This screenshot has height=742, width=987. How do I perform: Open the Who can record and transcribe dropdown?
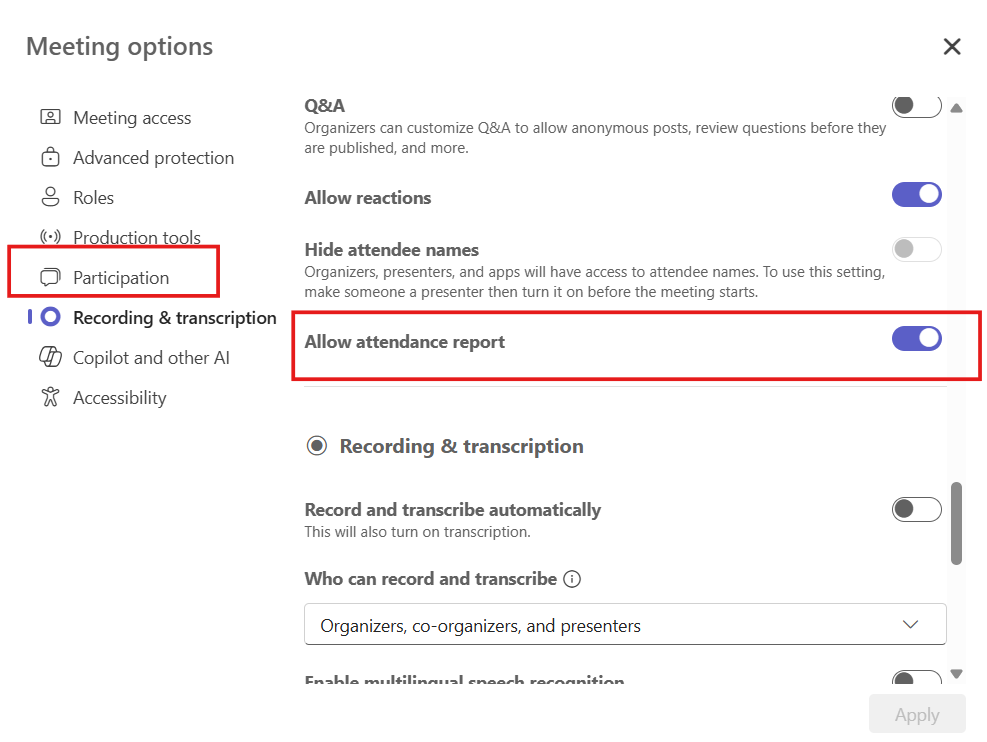coord(624,624)
